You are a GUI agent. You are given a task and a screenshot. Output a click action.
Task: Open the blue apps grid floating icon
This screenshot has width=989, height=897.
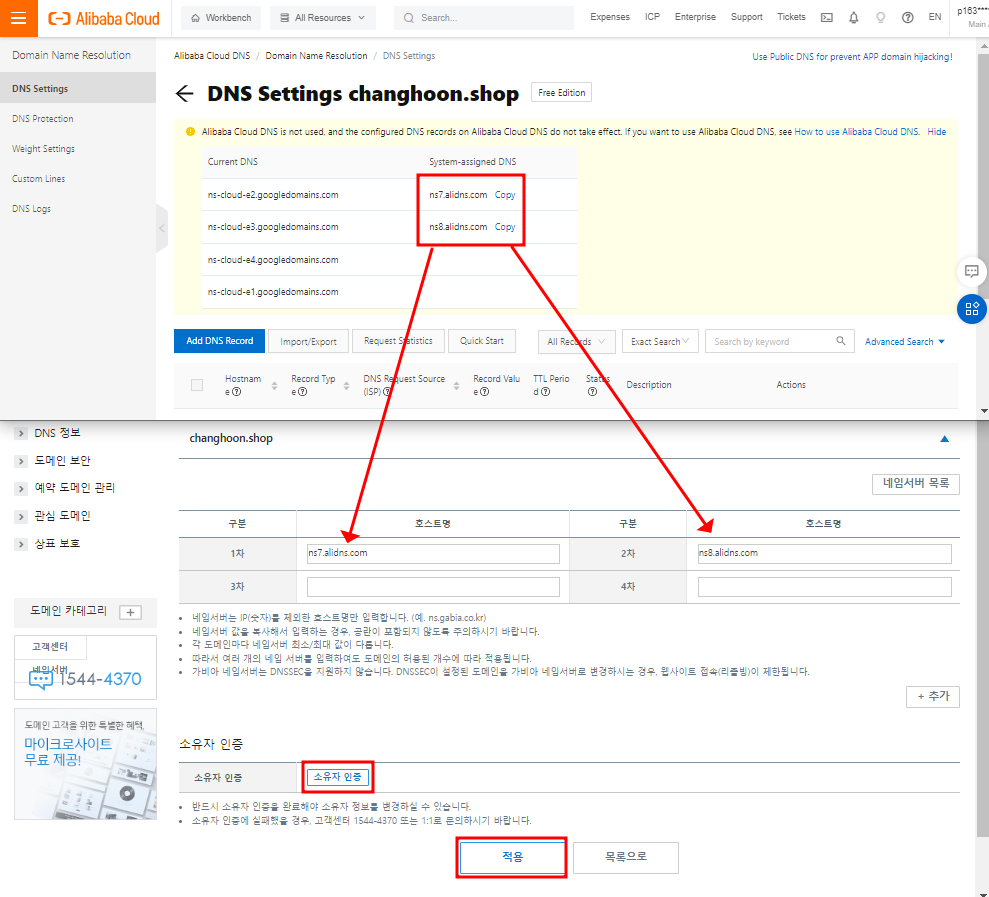point(972,309)
